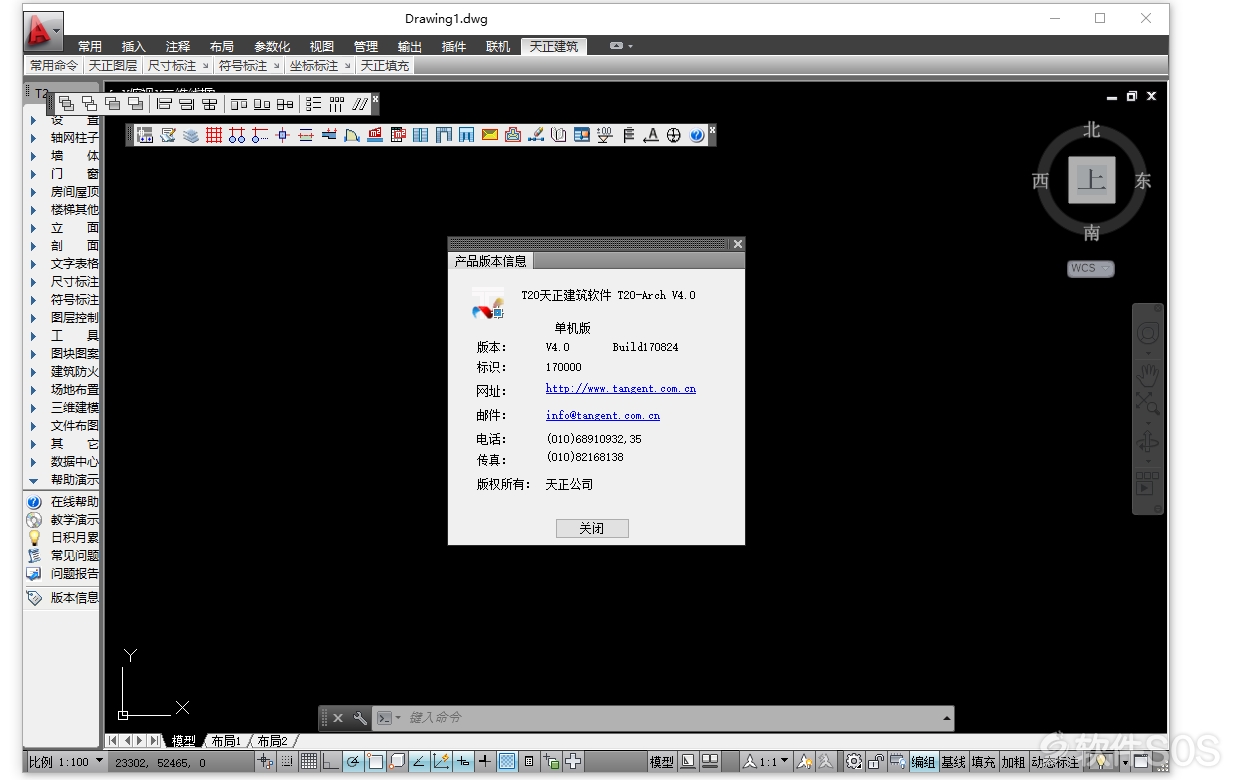Screen dimensions: 1238x780
Task: Click the layers stack toolbar icon
Action: tap(191, 135)
